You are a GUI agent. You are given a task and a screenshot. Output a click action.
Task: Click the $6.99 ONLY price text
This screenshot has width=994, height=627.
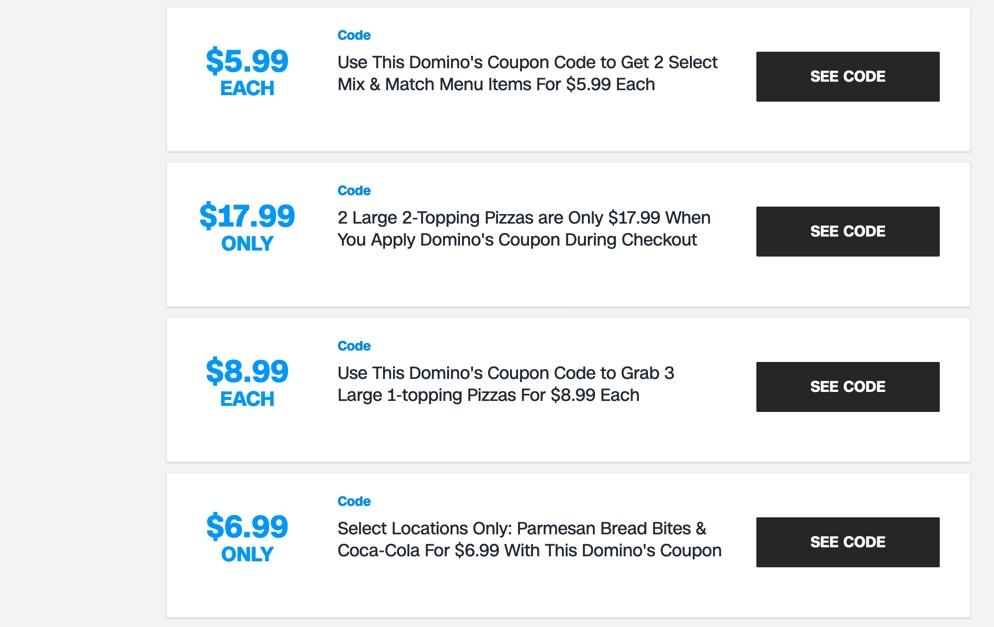247,537
